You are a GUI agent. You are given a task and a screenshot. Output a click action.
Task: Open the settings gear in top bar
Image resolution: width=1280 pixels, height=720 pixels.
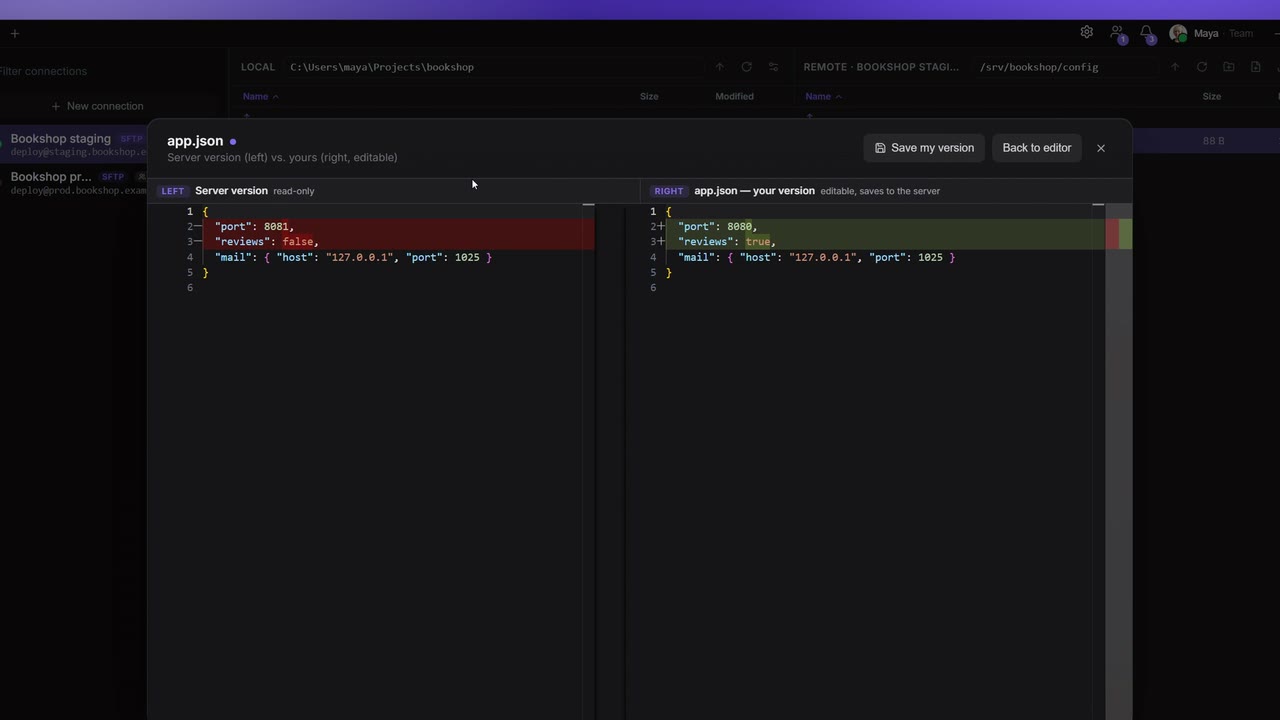(1087, 33)
